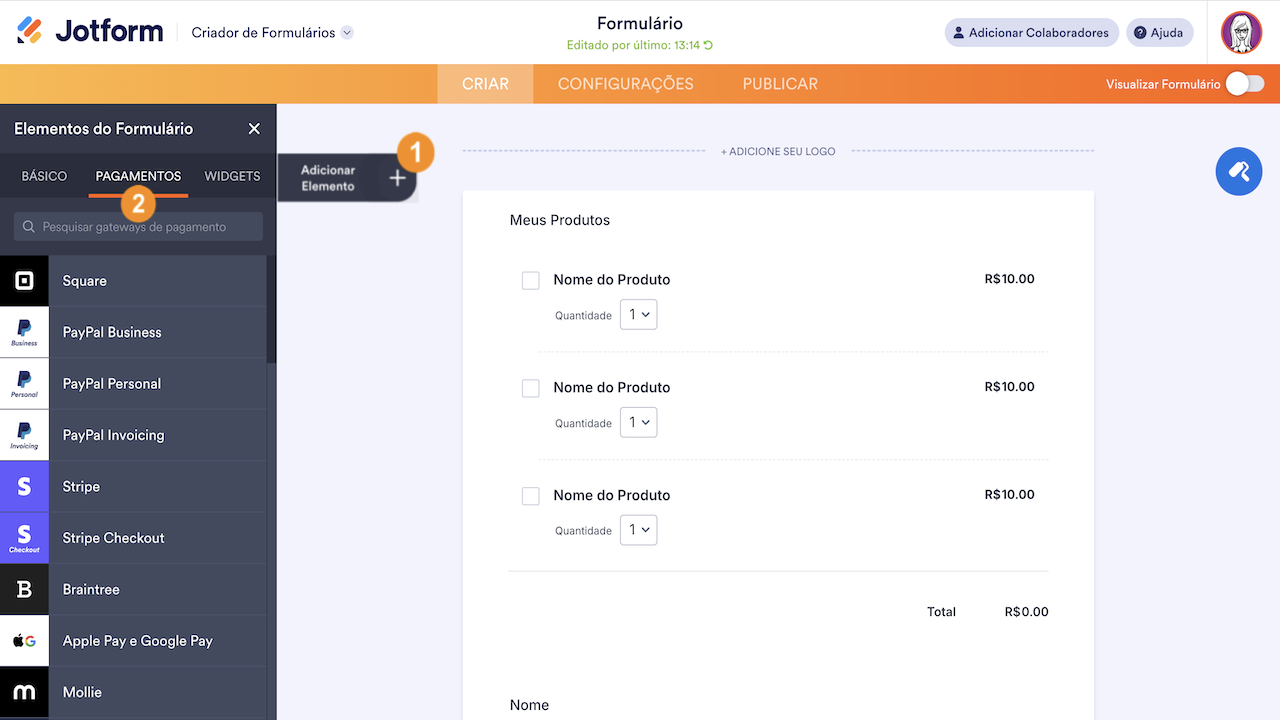
Task: Close the Elementos do Formulário panel
Action: pos(254,129)
